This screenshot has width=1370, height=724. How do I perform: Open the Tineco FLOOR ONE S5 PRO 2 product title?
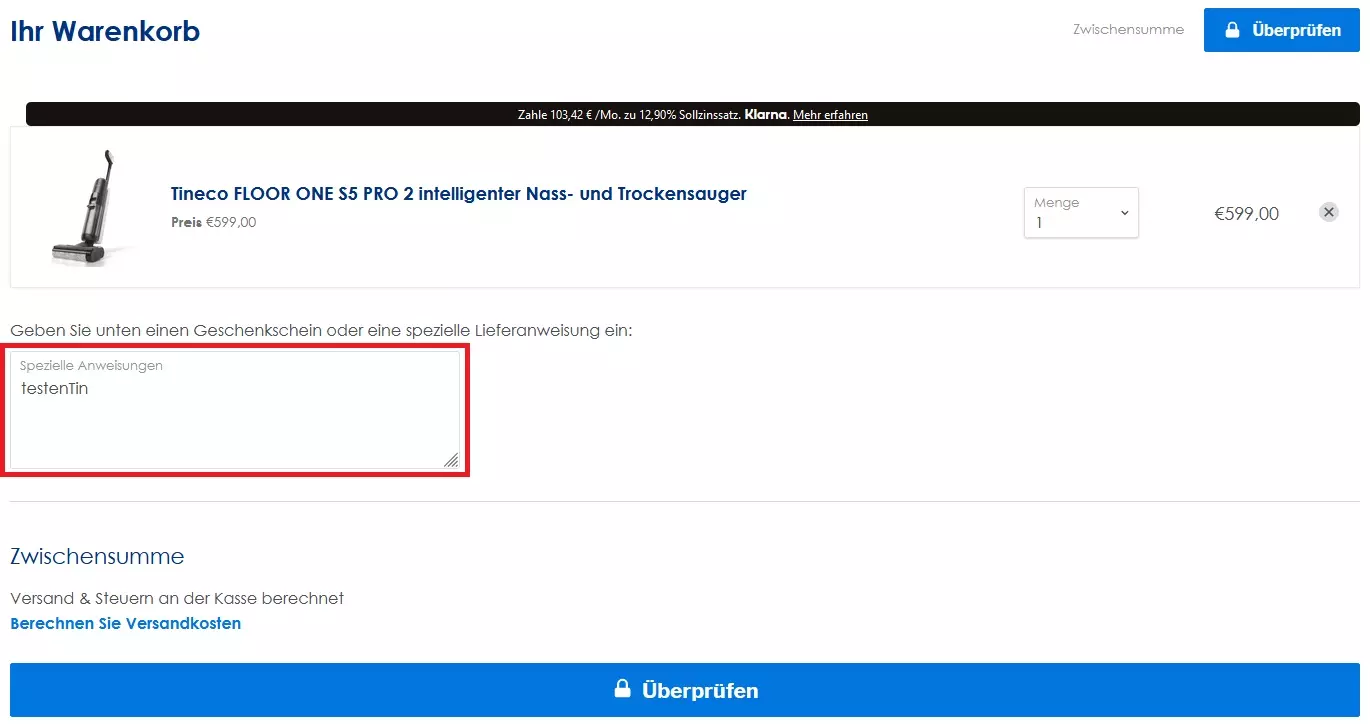tap(459, 194)
